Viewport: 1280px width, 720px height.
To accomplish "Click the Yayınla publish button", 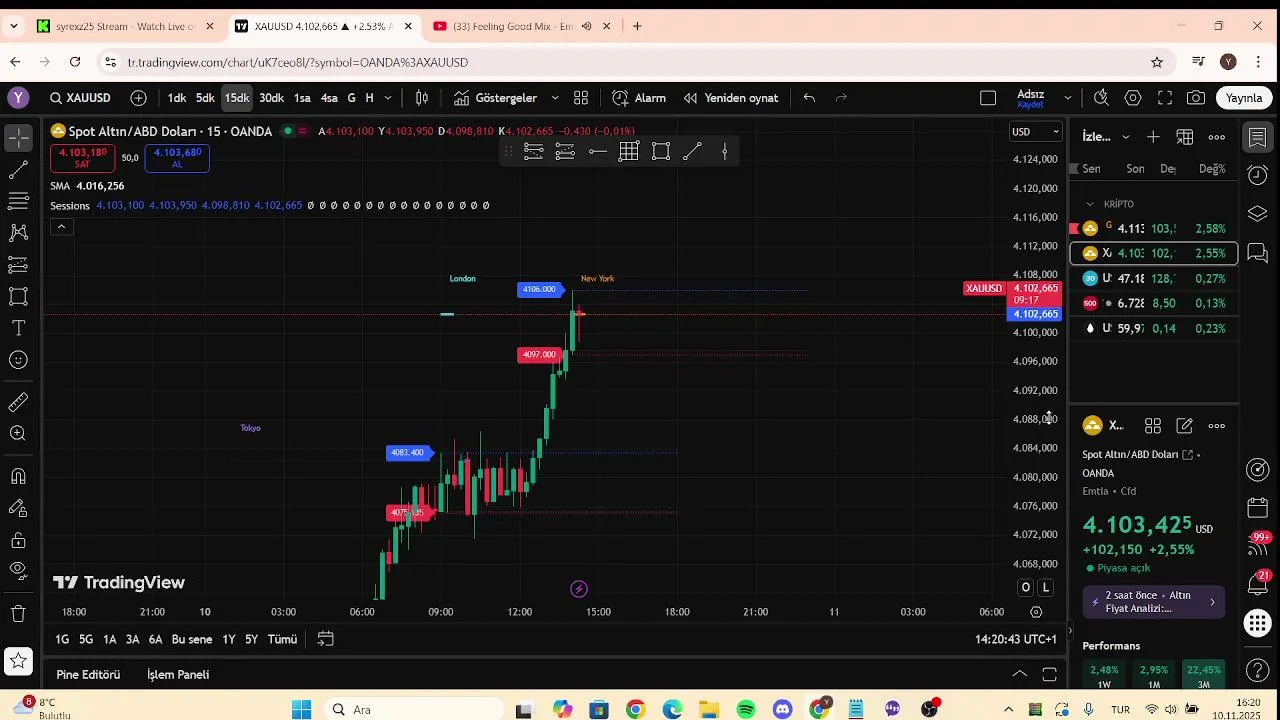I will (1244, 98).
